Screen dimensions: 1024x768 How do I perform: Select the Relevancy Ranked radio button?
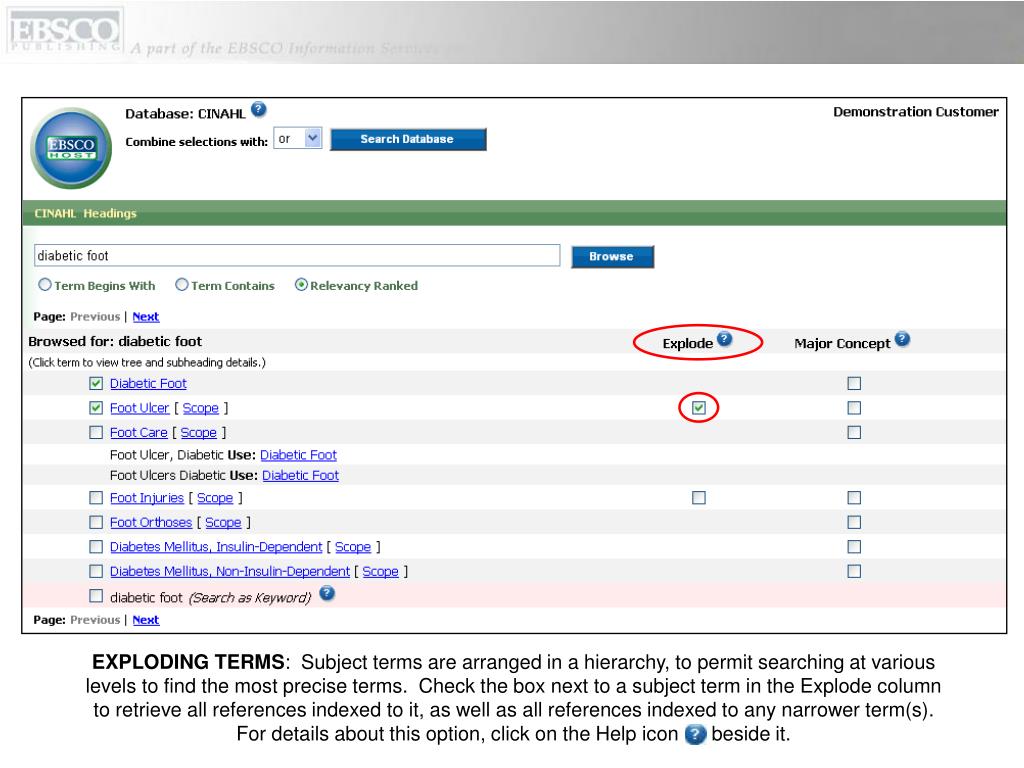[301, 285]
